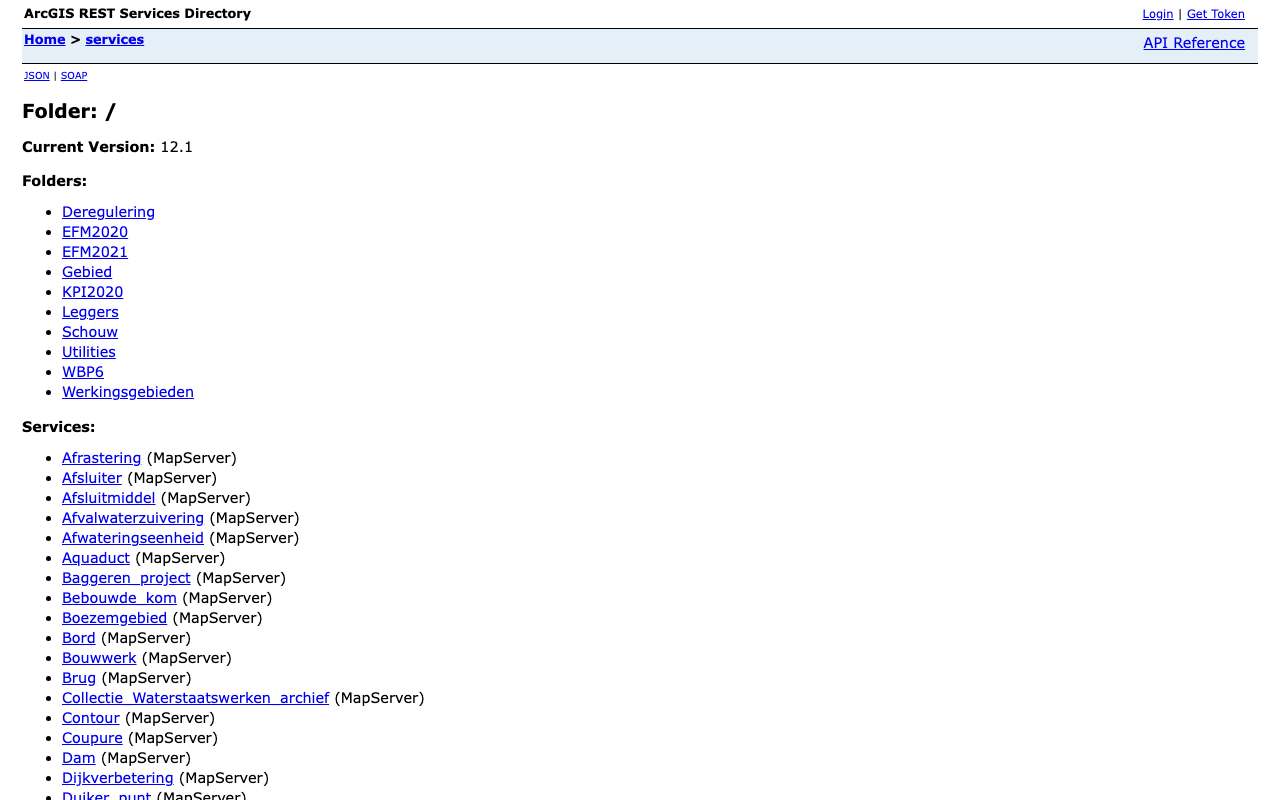View the SOAP format link
This screenshot has height=800, width=1280.
point(74,76)
